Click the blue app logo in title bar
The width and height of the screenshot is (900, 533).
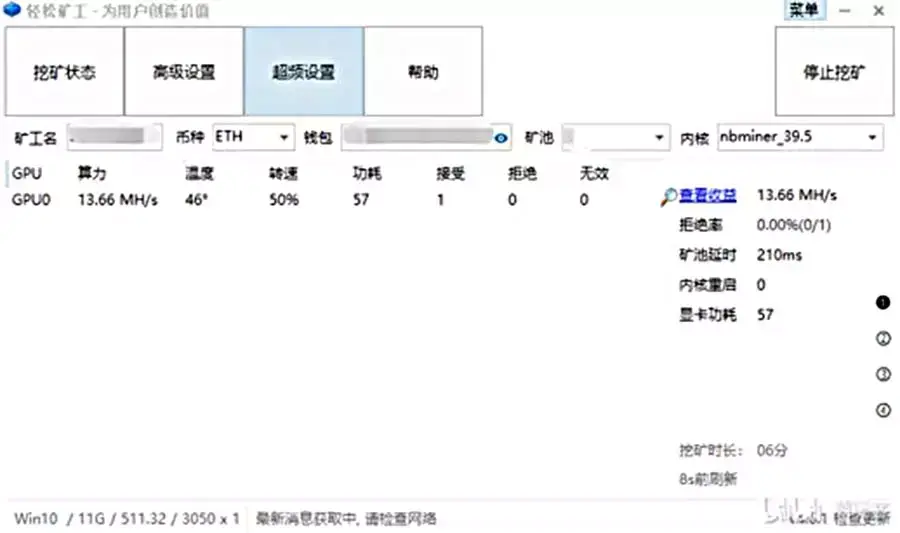pyautogui.click(x=11, y=10)
